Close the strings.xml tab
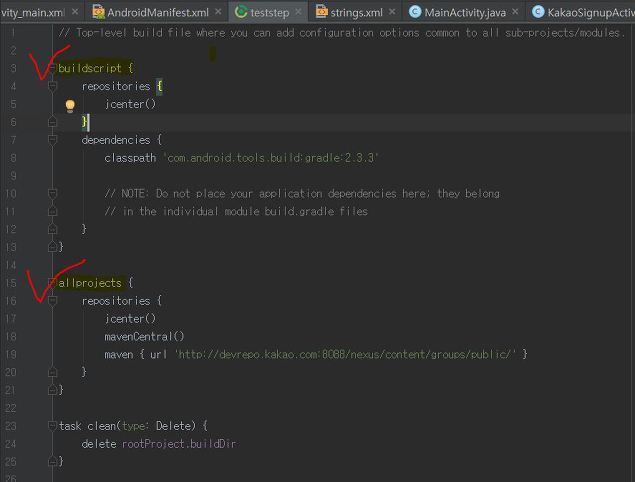 point(392,12)
